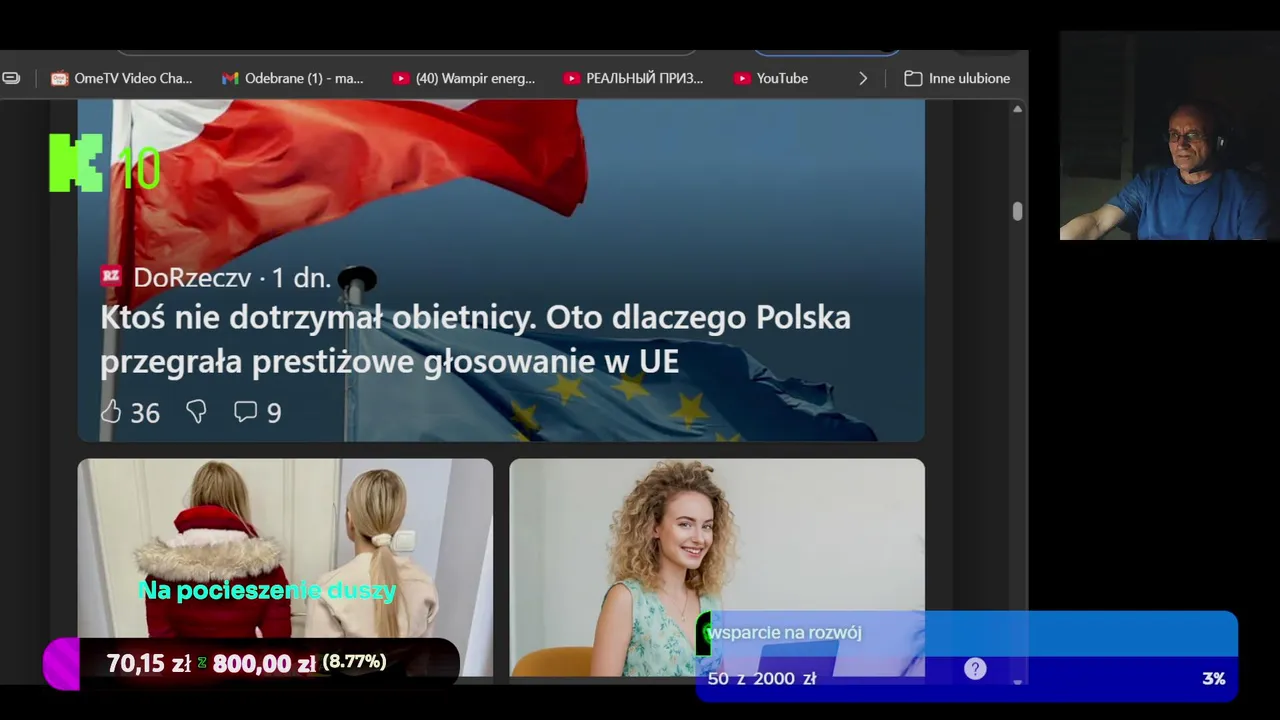Open the YouTube bookmark
The width and height of the screenshot is (1280, 720).
point(771,78)
